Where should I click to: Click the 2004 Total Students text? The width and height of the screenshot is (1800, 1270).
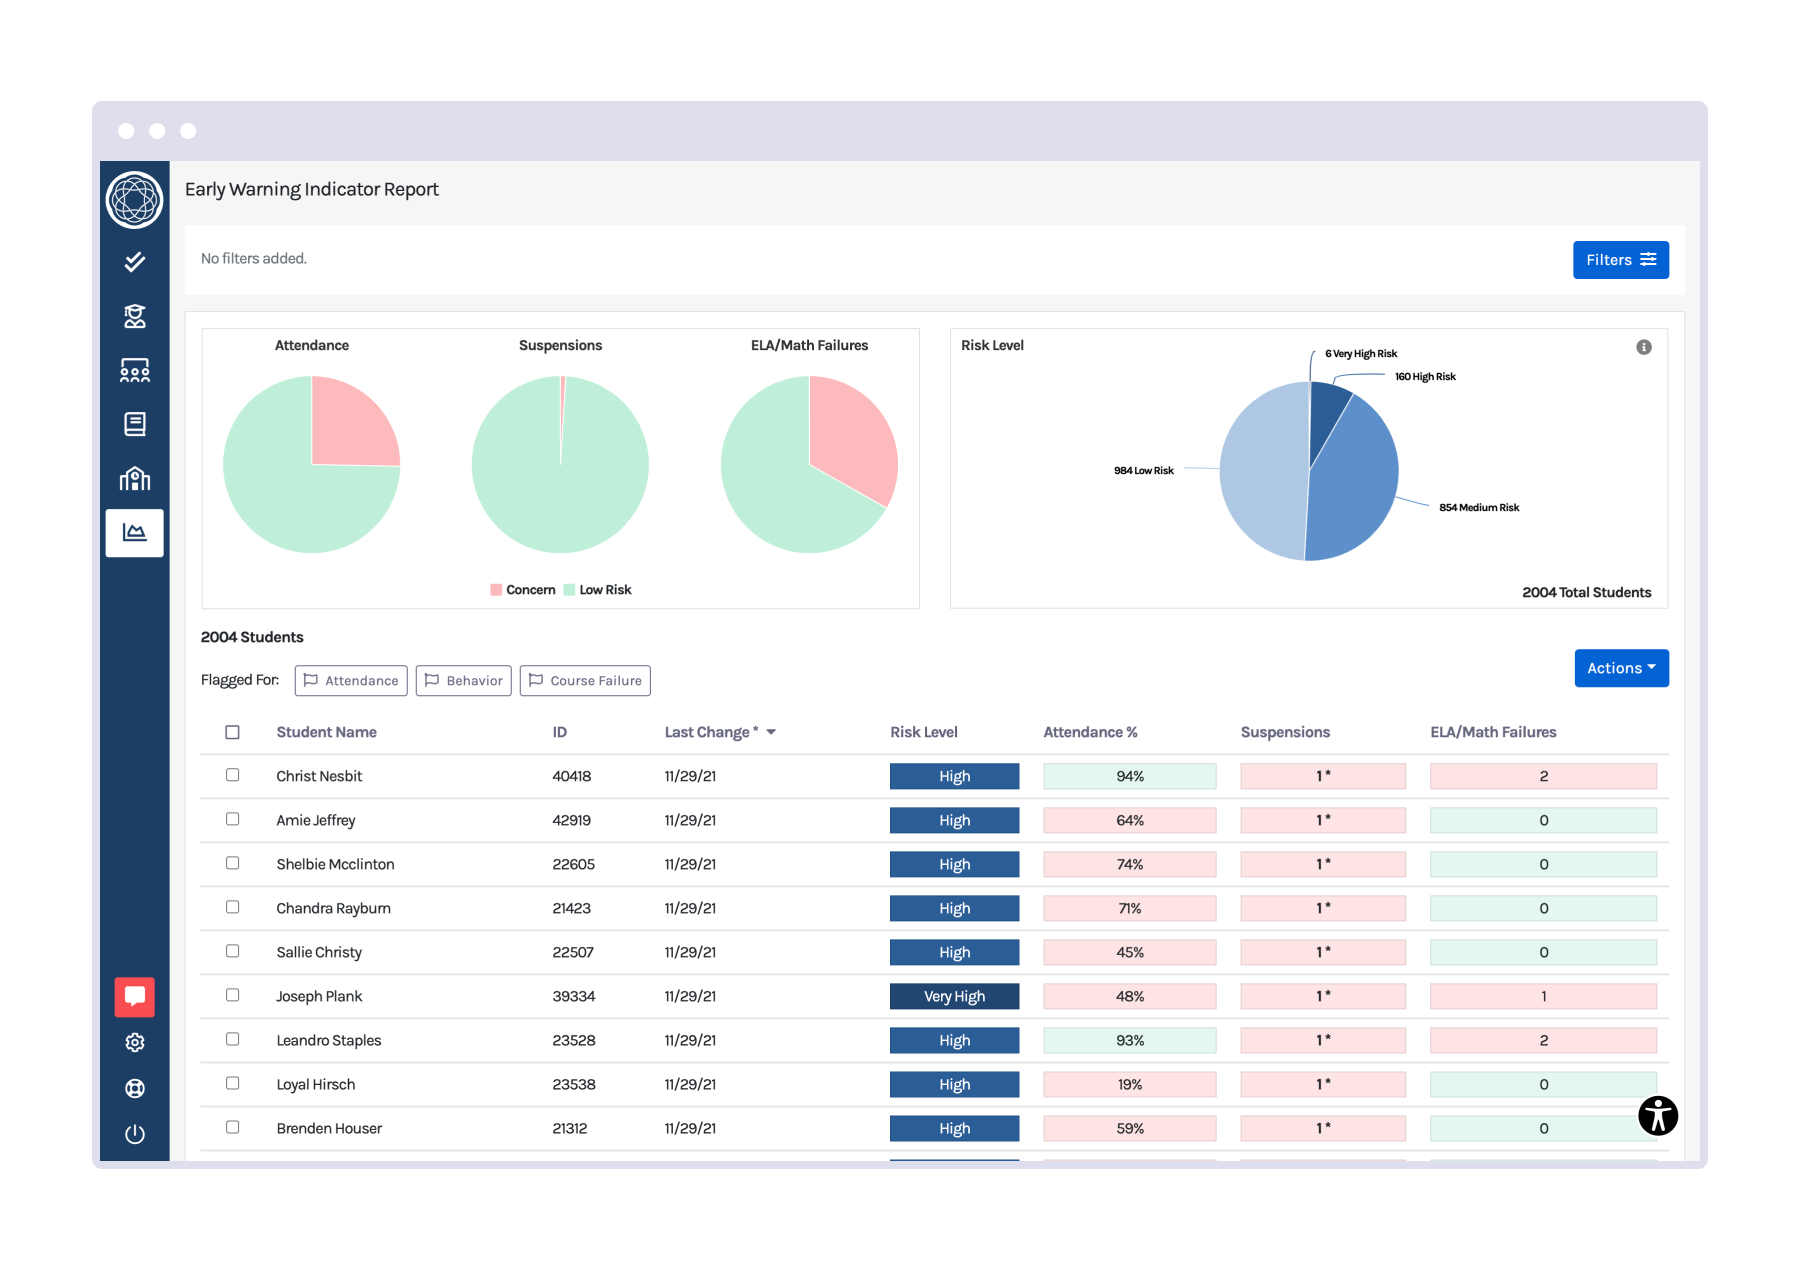point(1586,592)
